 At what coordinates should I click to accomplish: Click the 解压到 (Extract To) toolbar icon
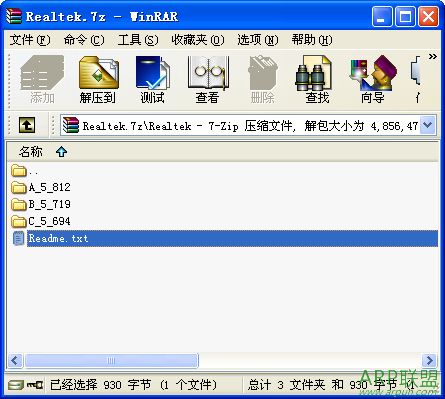[98, 80]
